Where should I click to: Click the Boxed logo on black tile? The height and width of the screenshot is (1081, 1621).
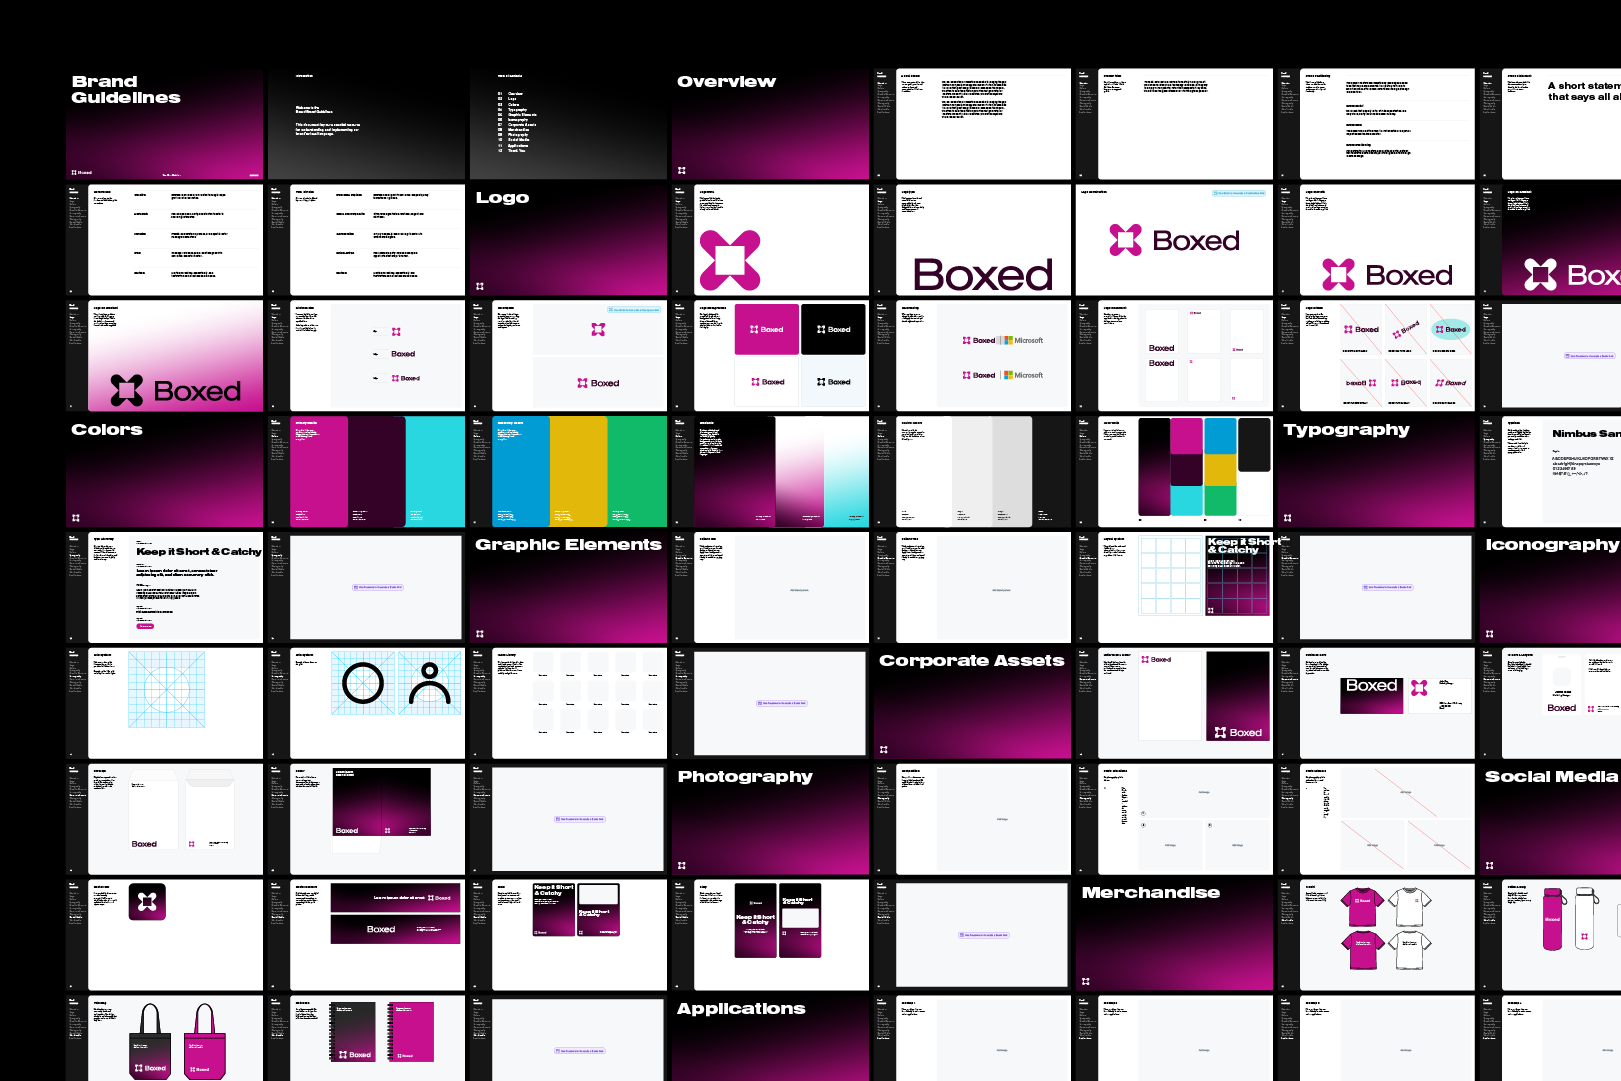833,329
